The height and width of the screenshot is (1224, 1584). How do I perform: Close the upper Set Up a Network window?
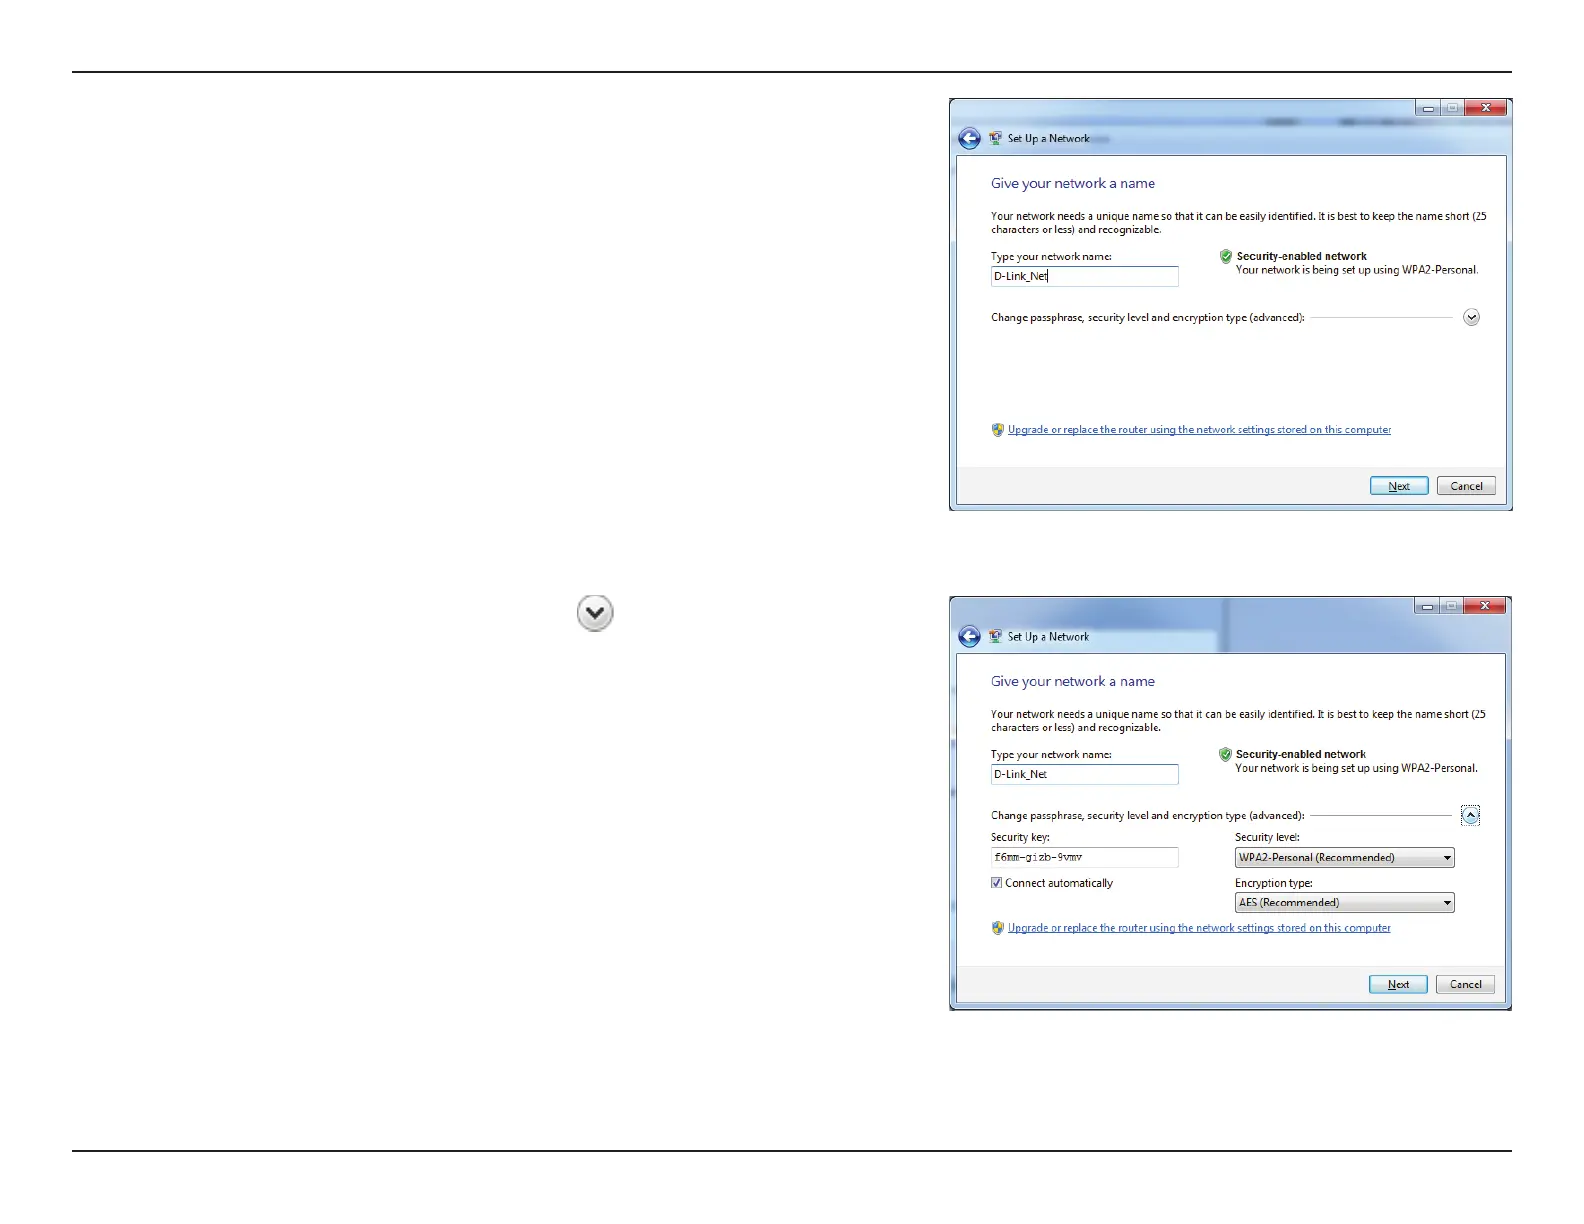tap(1485, 108)
